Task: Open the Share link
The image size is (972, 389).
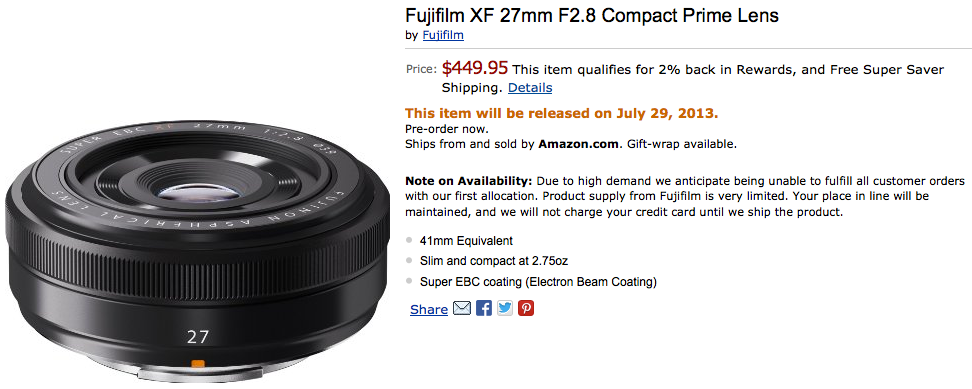Action: [x=429, y=310]
